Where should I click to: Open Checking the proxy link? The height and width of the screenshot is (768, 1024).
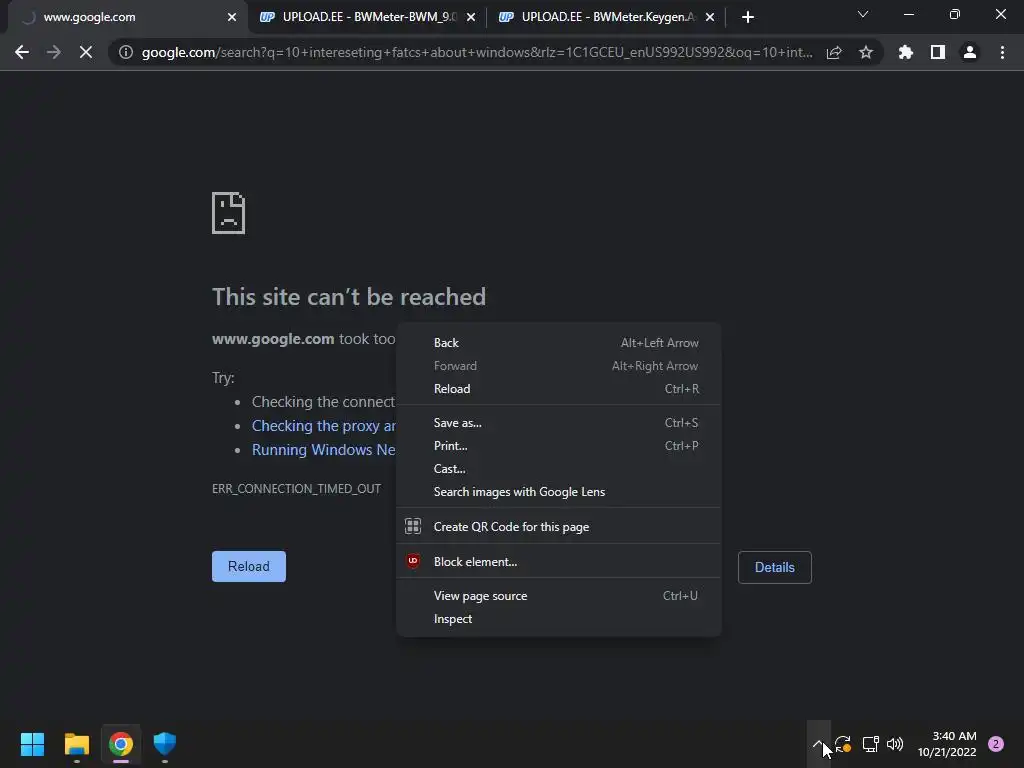click(x=324, y=426)
